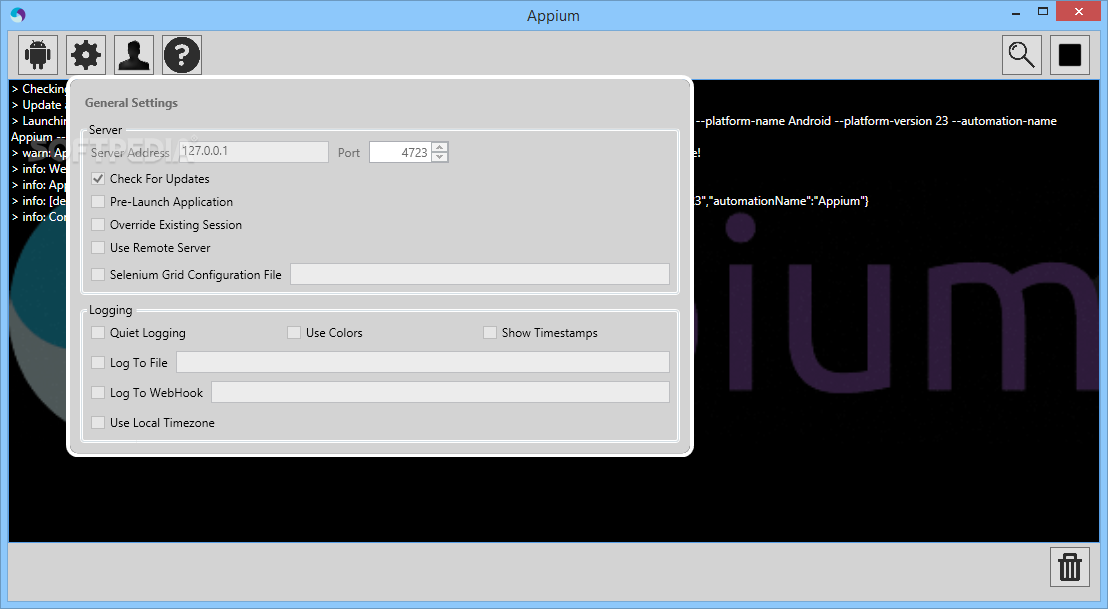The width and height of the screenshot is (1108, 609).
Task: Increase the Port value with up arrow
Action: pos(440,148)
